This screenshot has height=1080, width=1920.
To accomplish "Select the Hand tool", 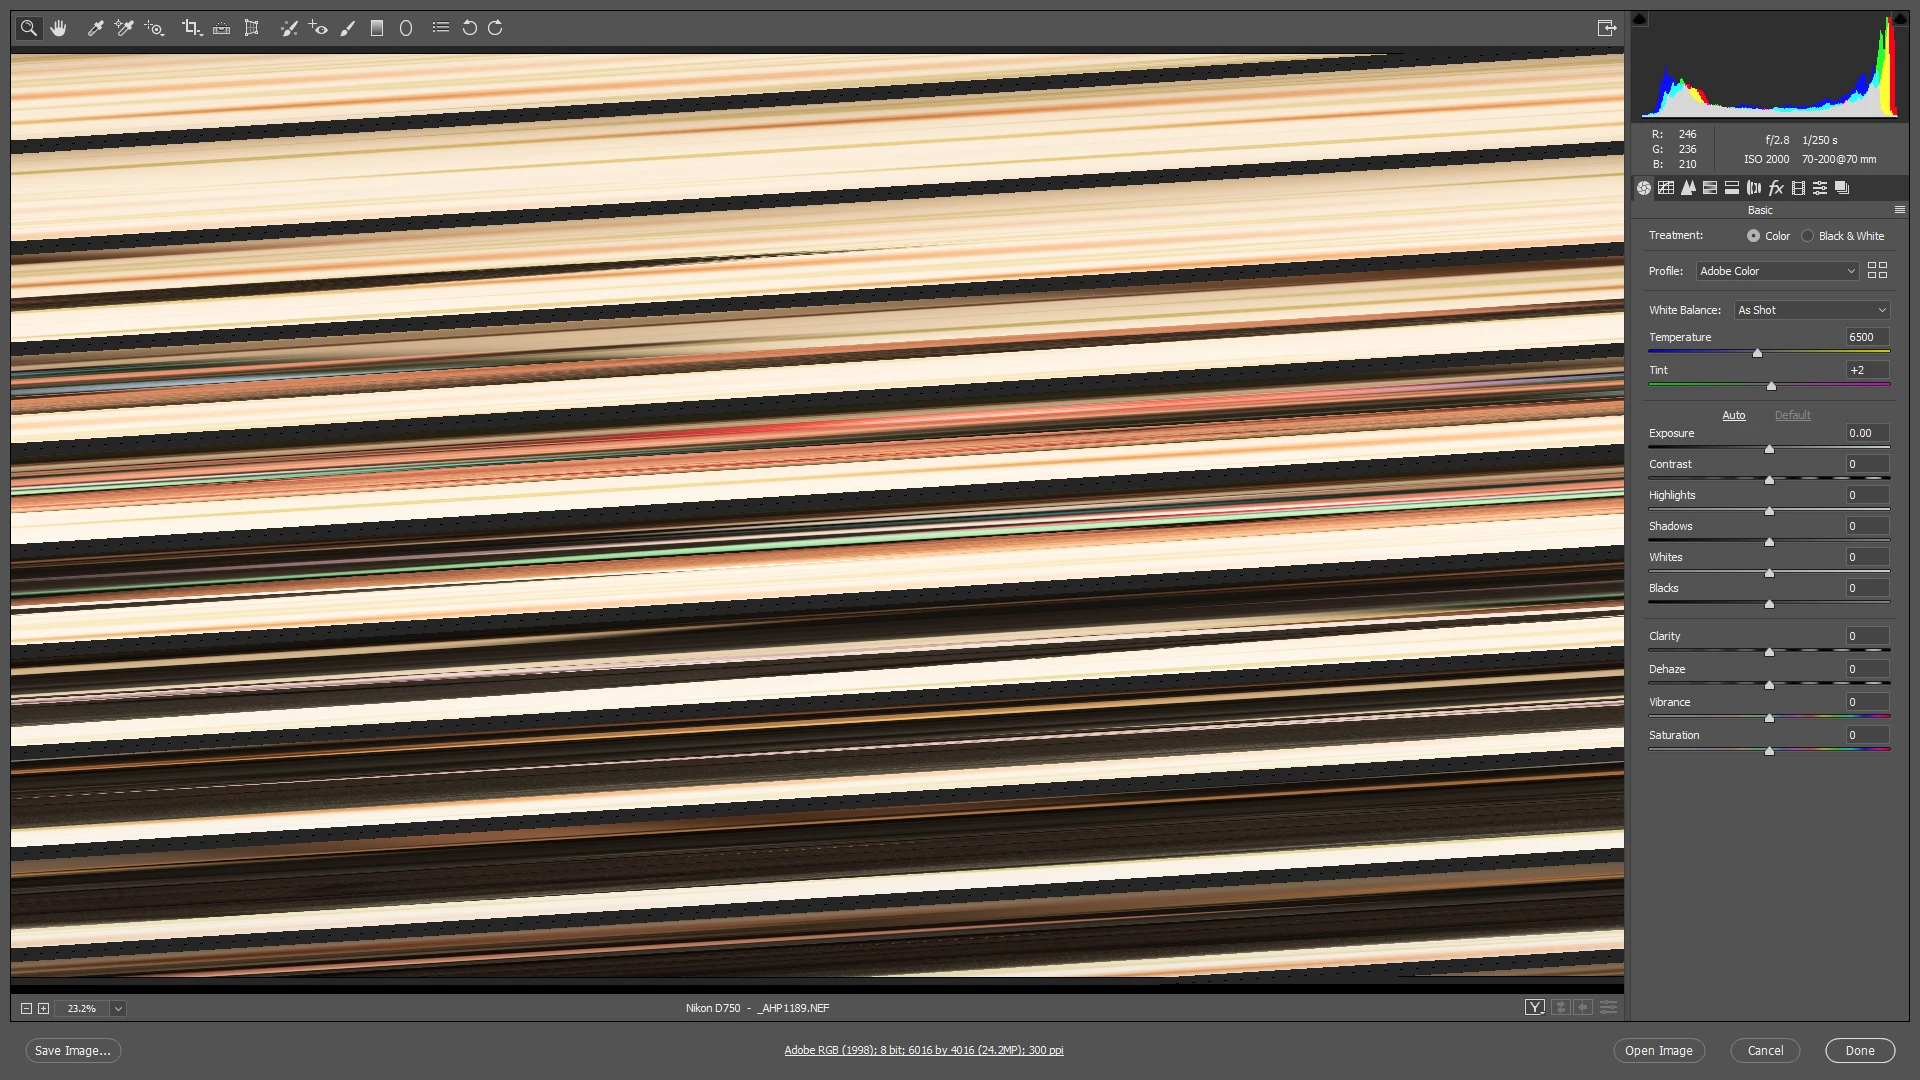I will [58, 28].
